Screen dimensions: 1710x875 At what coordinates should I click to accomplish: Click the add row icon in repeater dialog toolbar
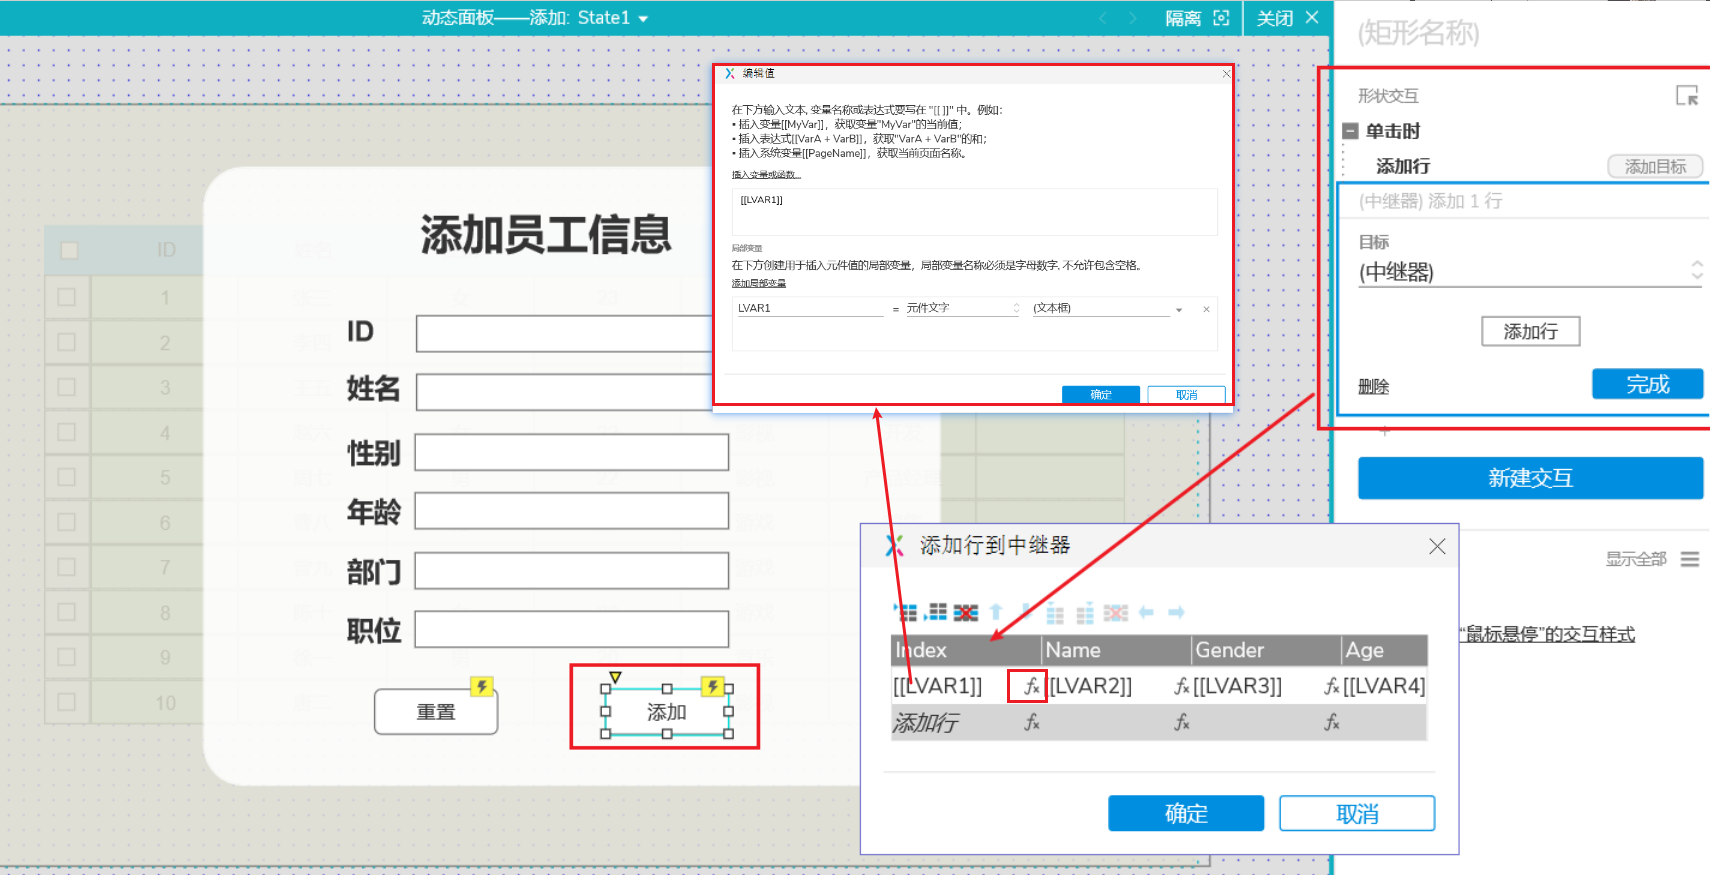click(905, 612)
